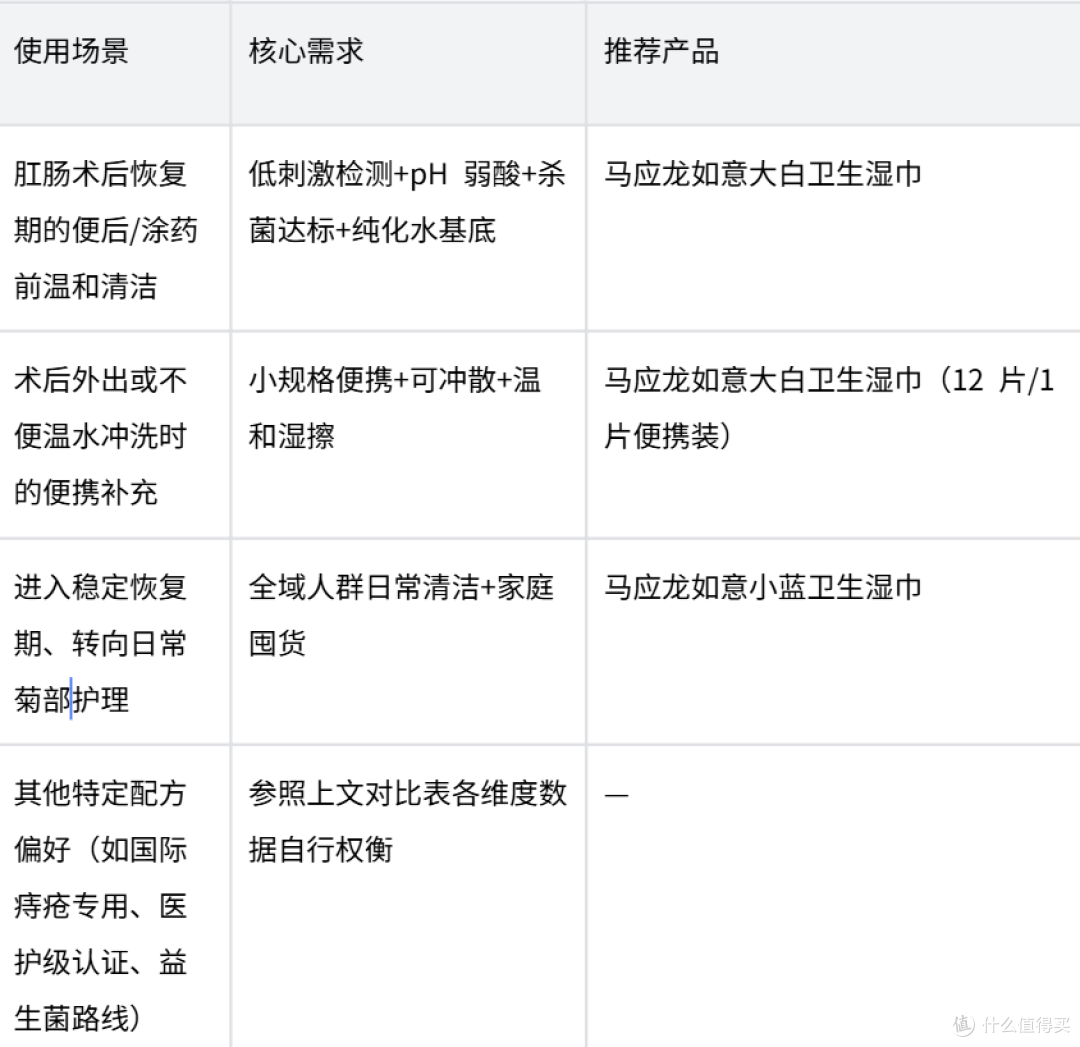
Task: Click the product cell mentioning 12 片/1 片便携装
Action: [x=833, y=435]
